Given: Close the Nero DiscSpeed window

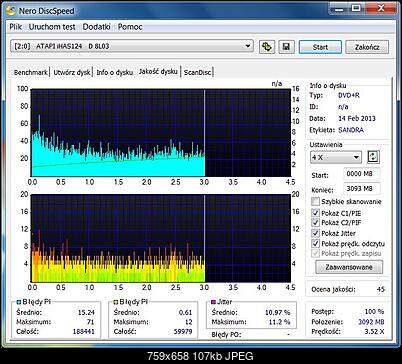Looking at the screenshot, I should coord(381,8).
